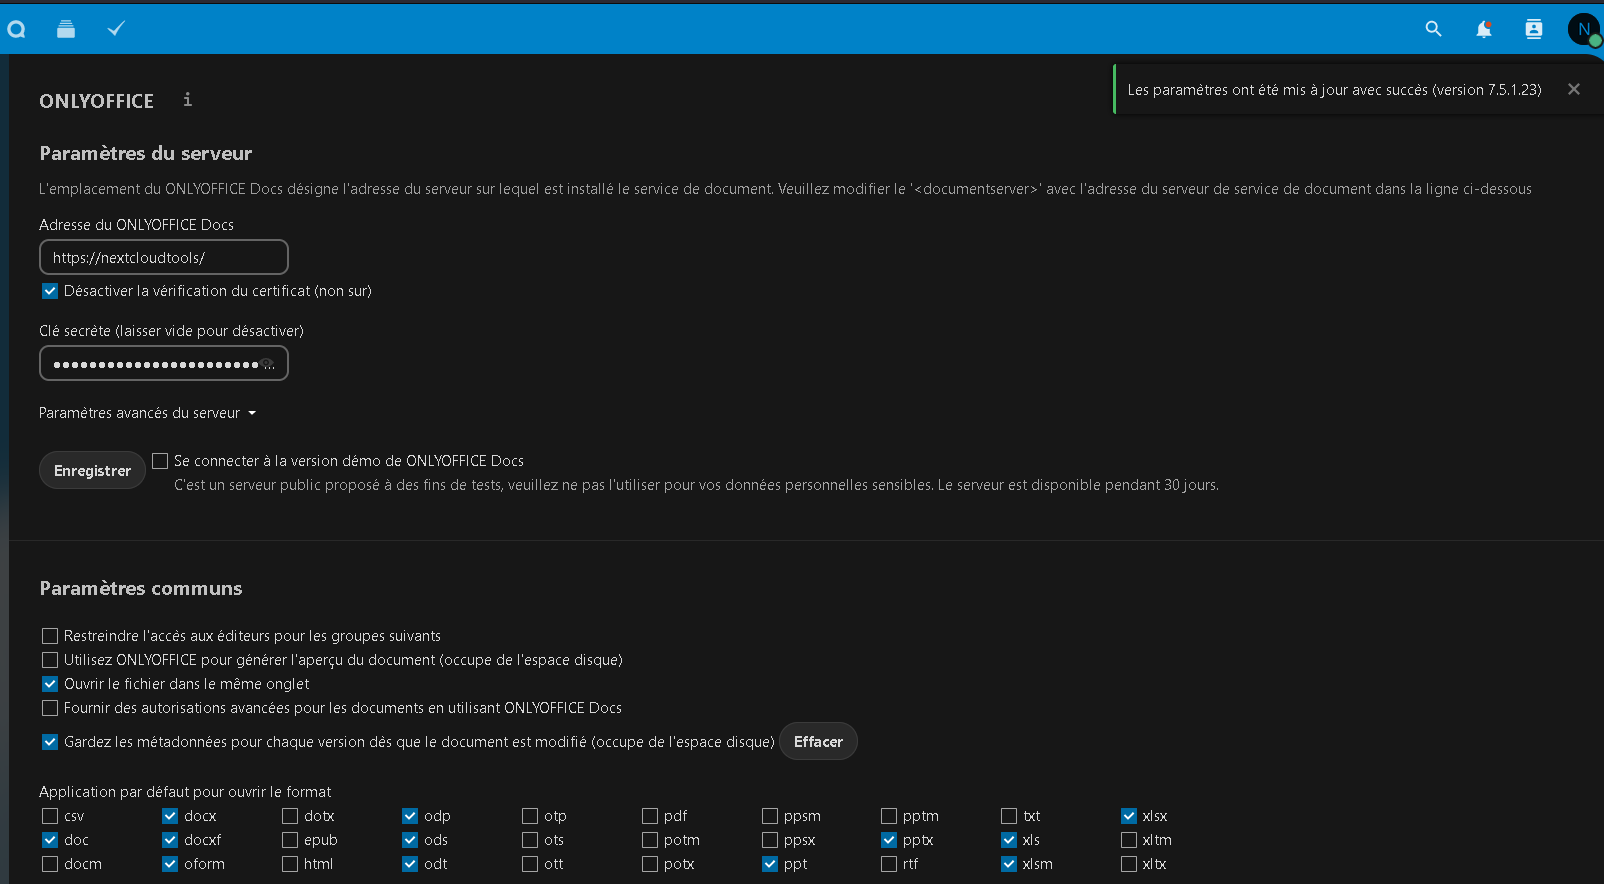Check the potm format checkbox
The height and width of the screenshot is (884, 1604).
(x=650, y=840)
